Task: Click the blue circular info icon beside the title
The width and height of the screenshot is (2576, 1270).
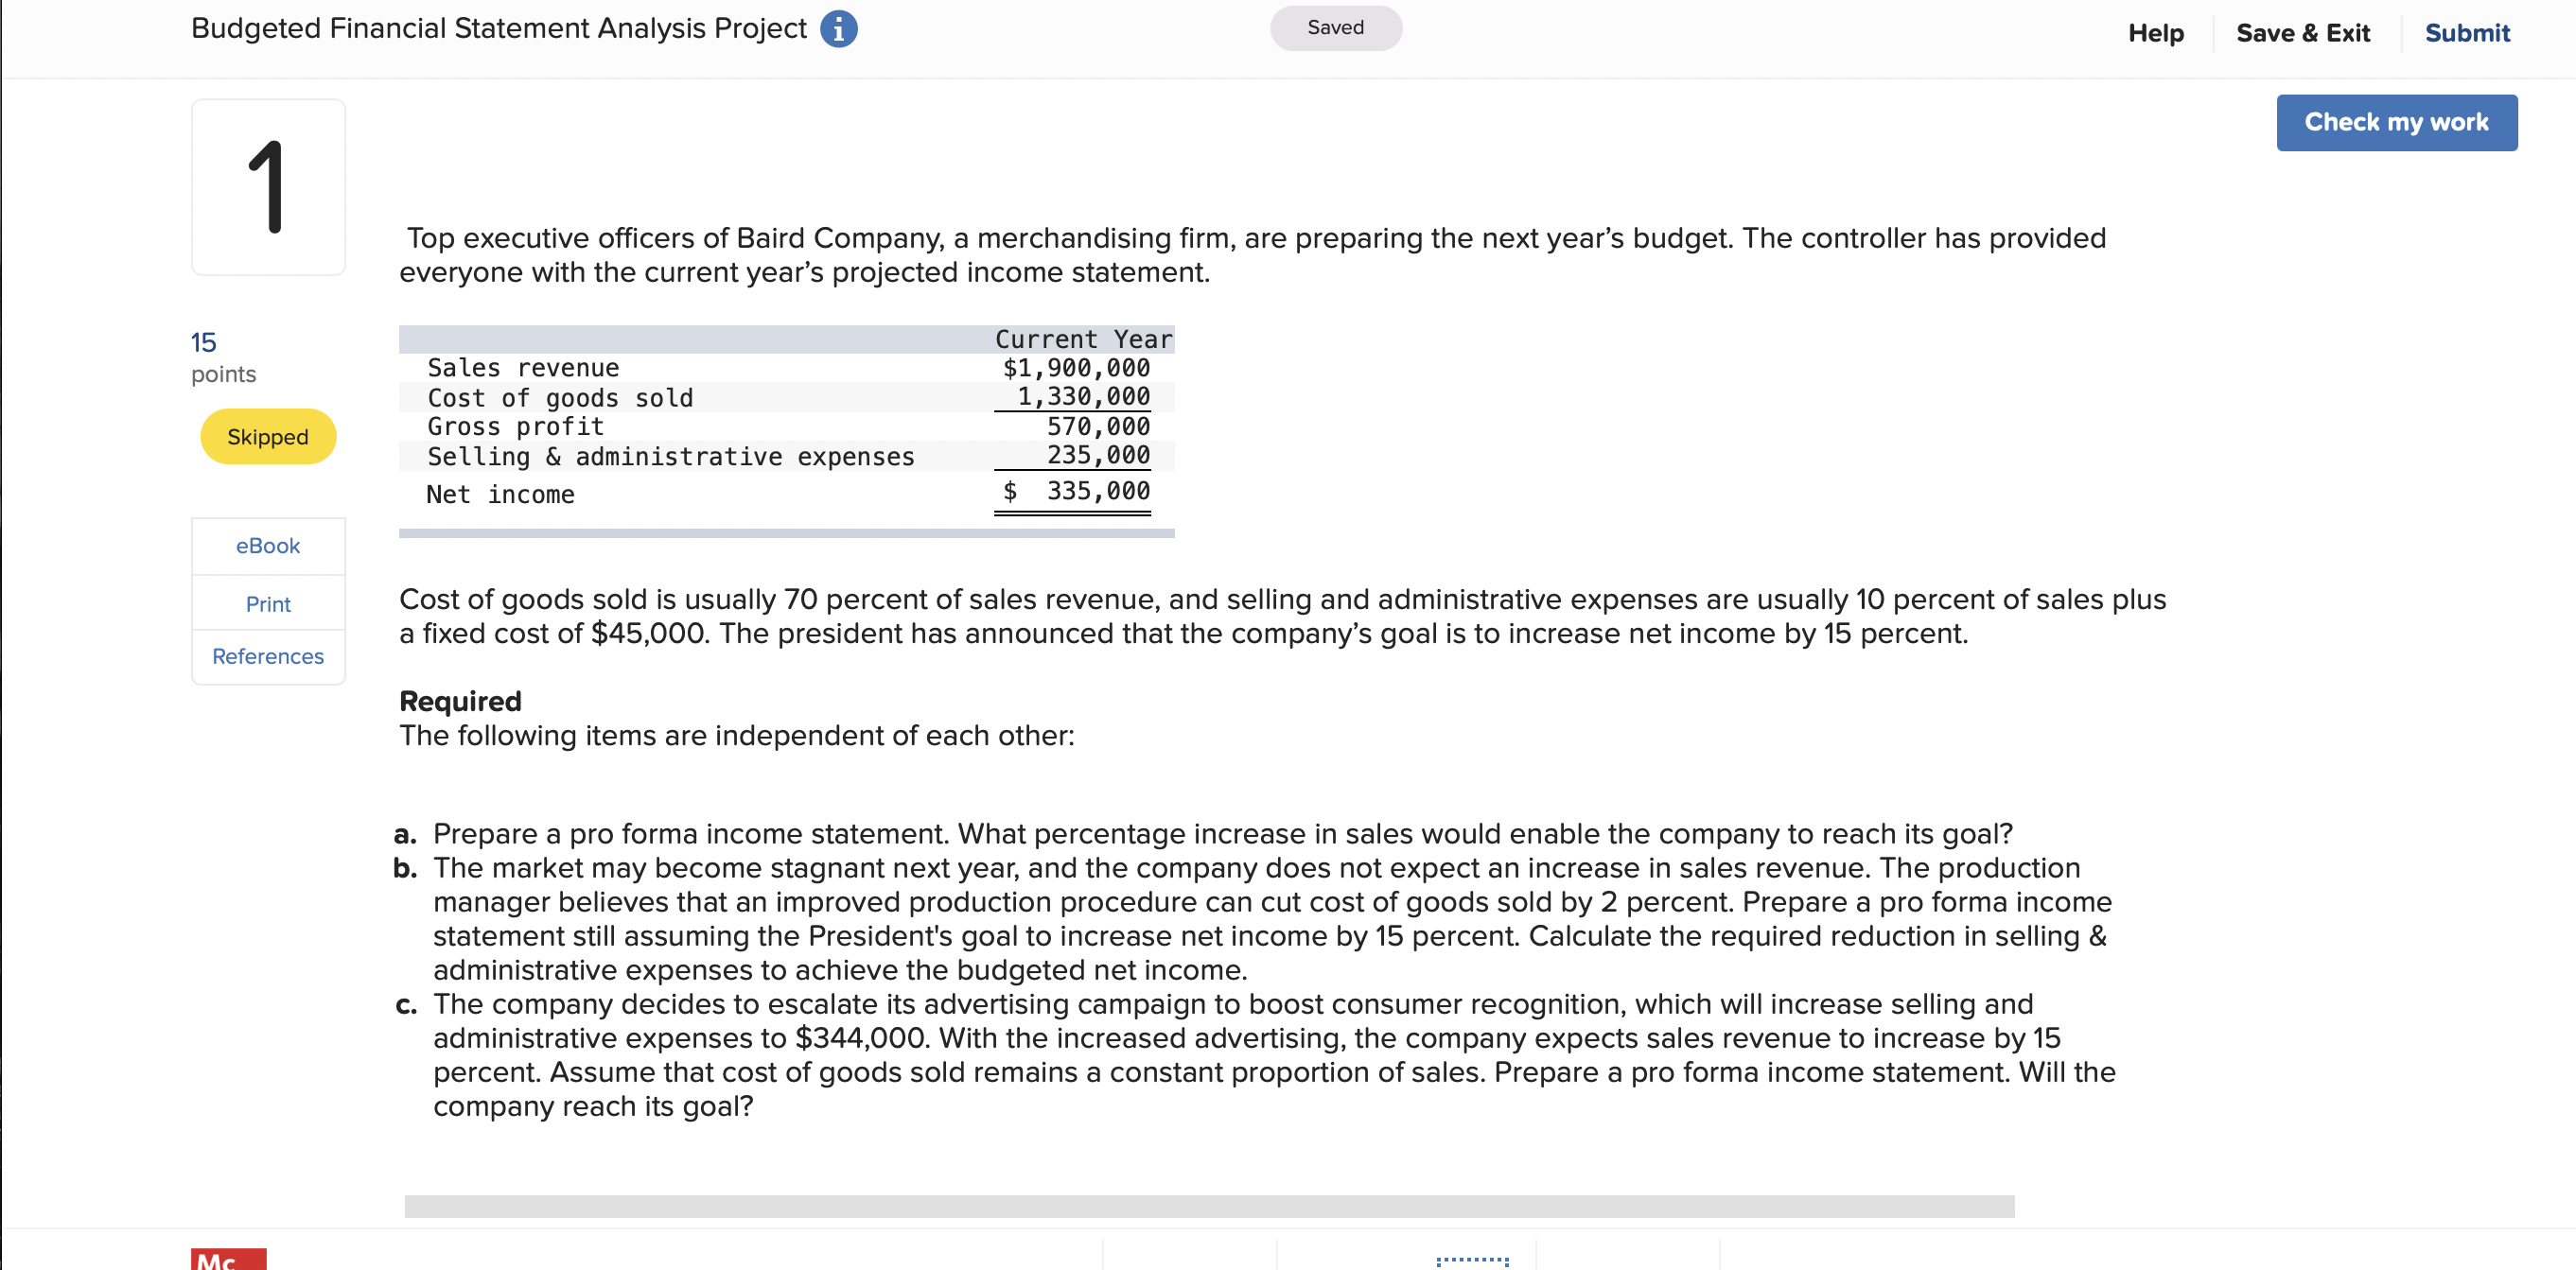Action: click(840, 28)
